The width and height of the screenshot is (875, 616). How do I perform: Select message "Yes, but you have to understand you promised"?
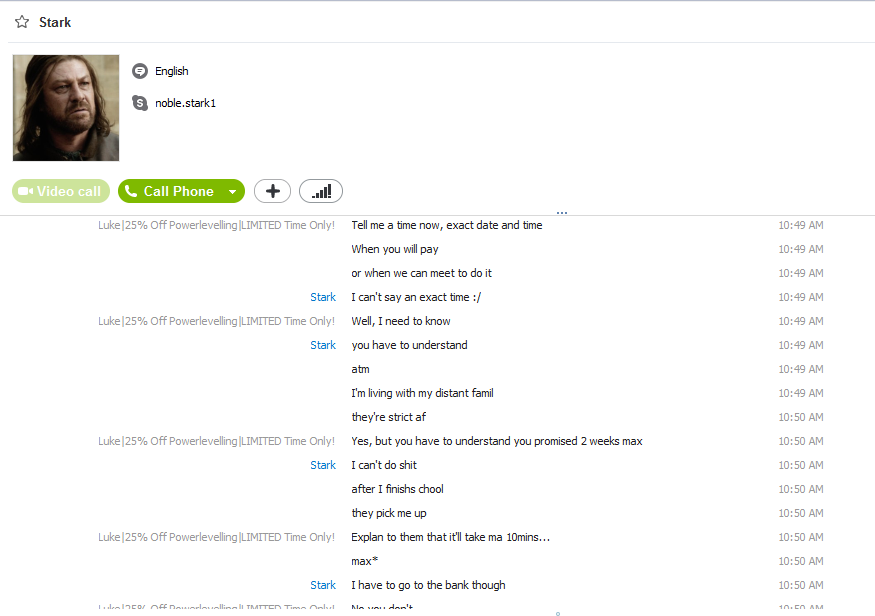(x=497, y=441)
